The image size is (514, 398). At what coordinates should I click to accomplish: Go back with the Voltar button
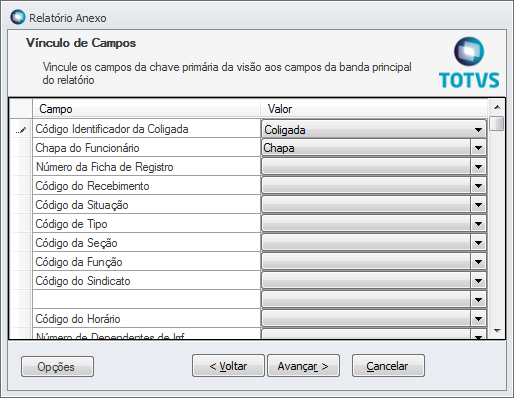click(228, 366)
